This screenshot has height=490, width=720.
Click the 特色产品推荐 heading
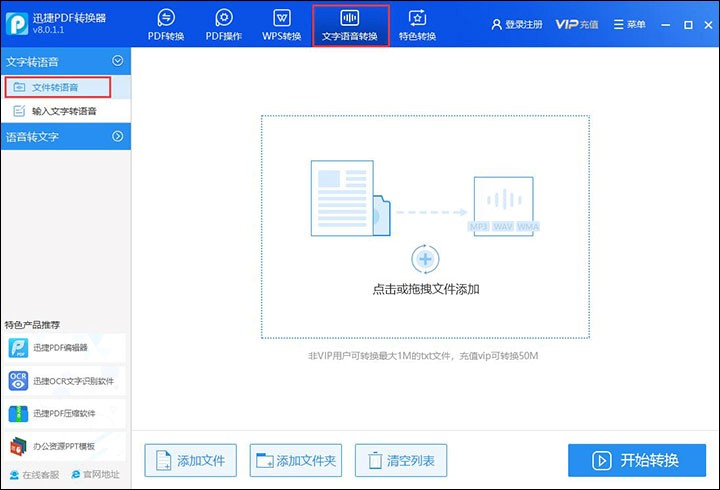(x=32, y=325)
